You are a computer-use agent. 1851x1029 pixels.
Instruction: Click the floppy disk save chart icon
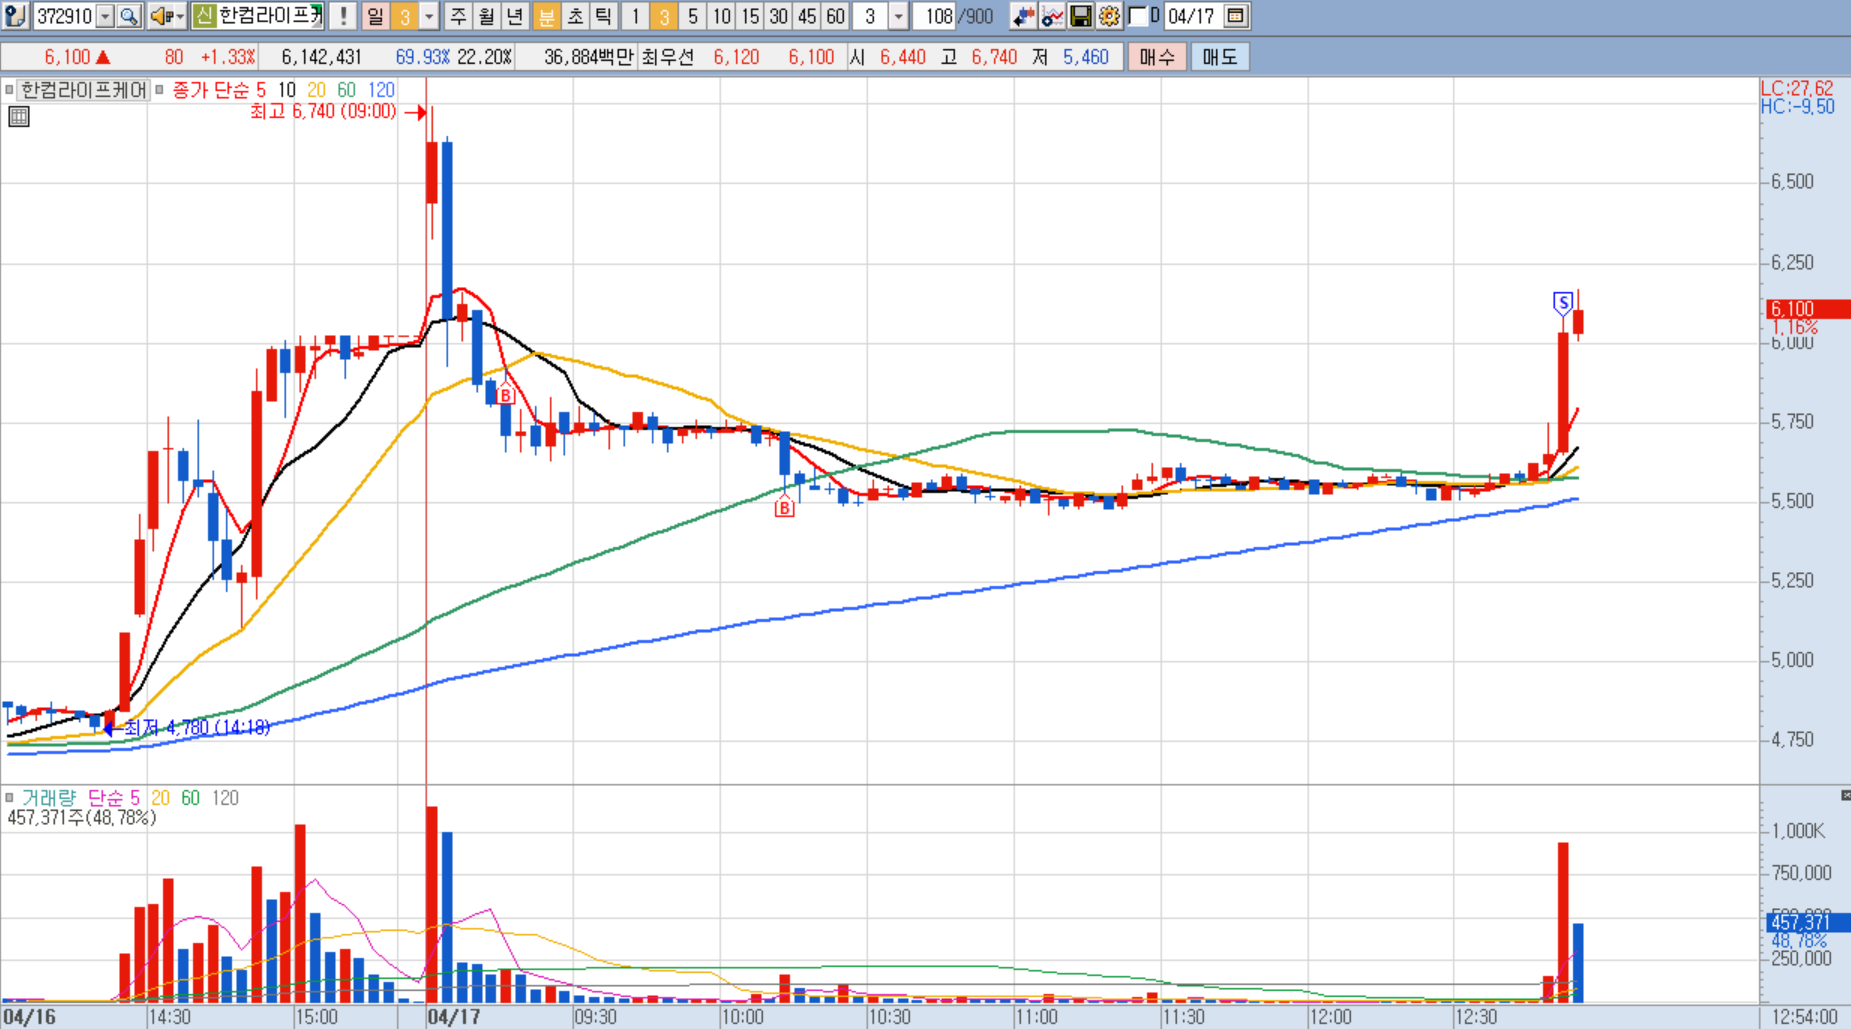[x=1081, y=16]
